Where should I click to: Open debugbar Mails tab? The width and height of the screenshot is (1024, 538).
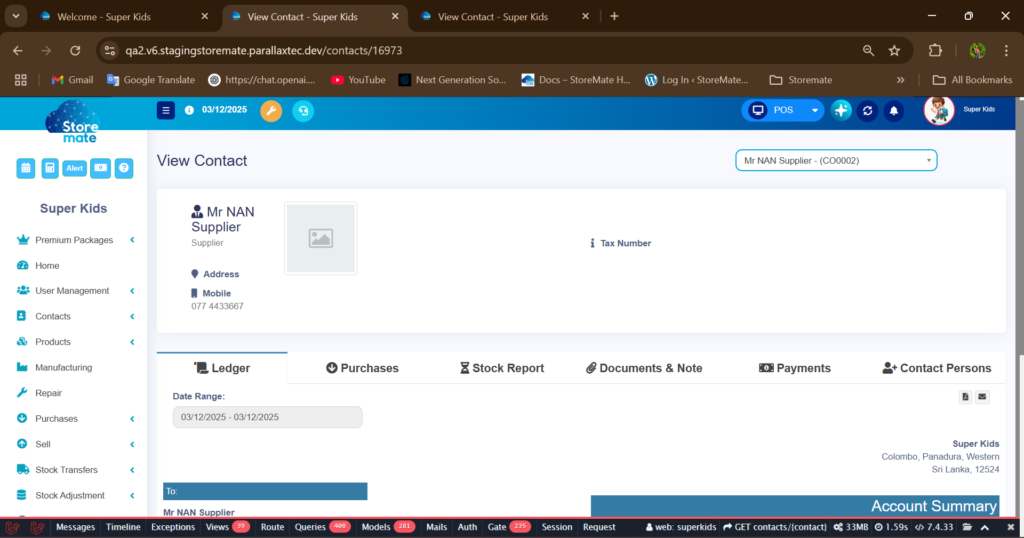(436, 527)
